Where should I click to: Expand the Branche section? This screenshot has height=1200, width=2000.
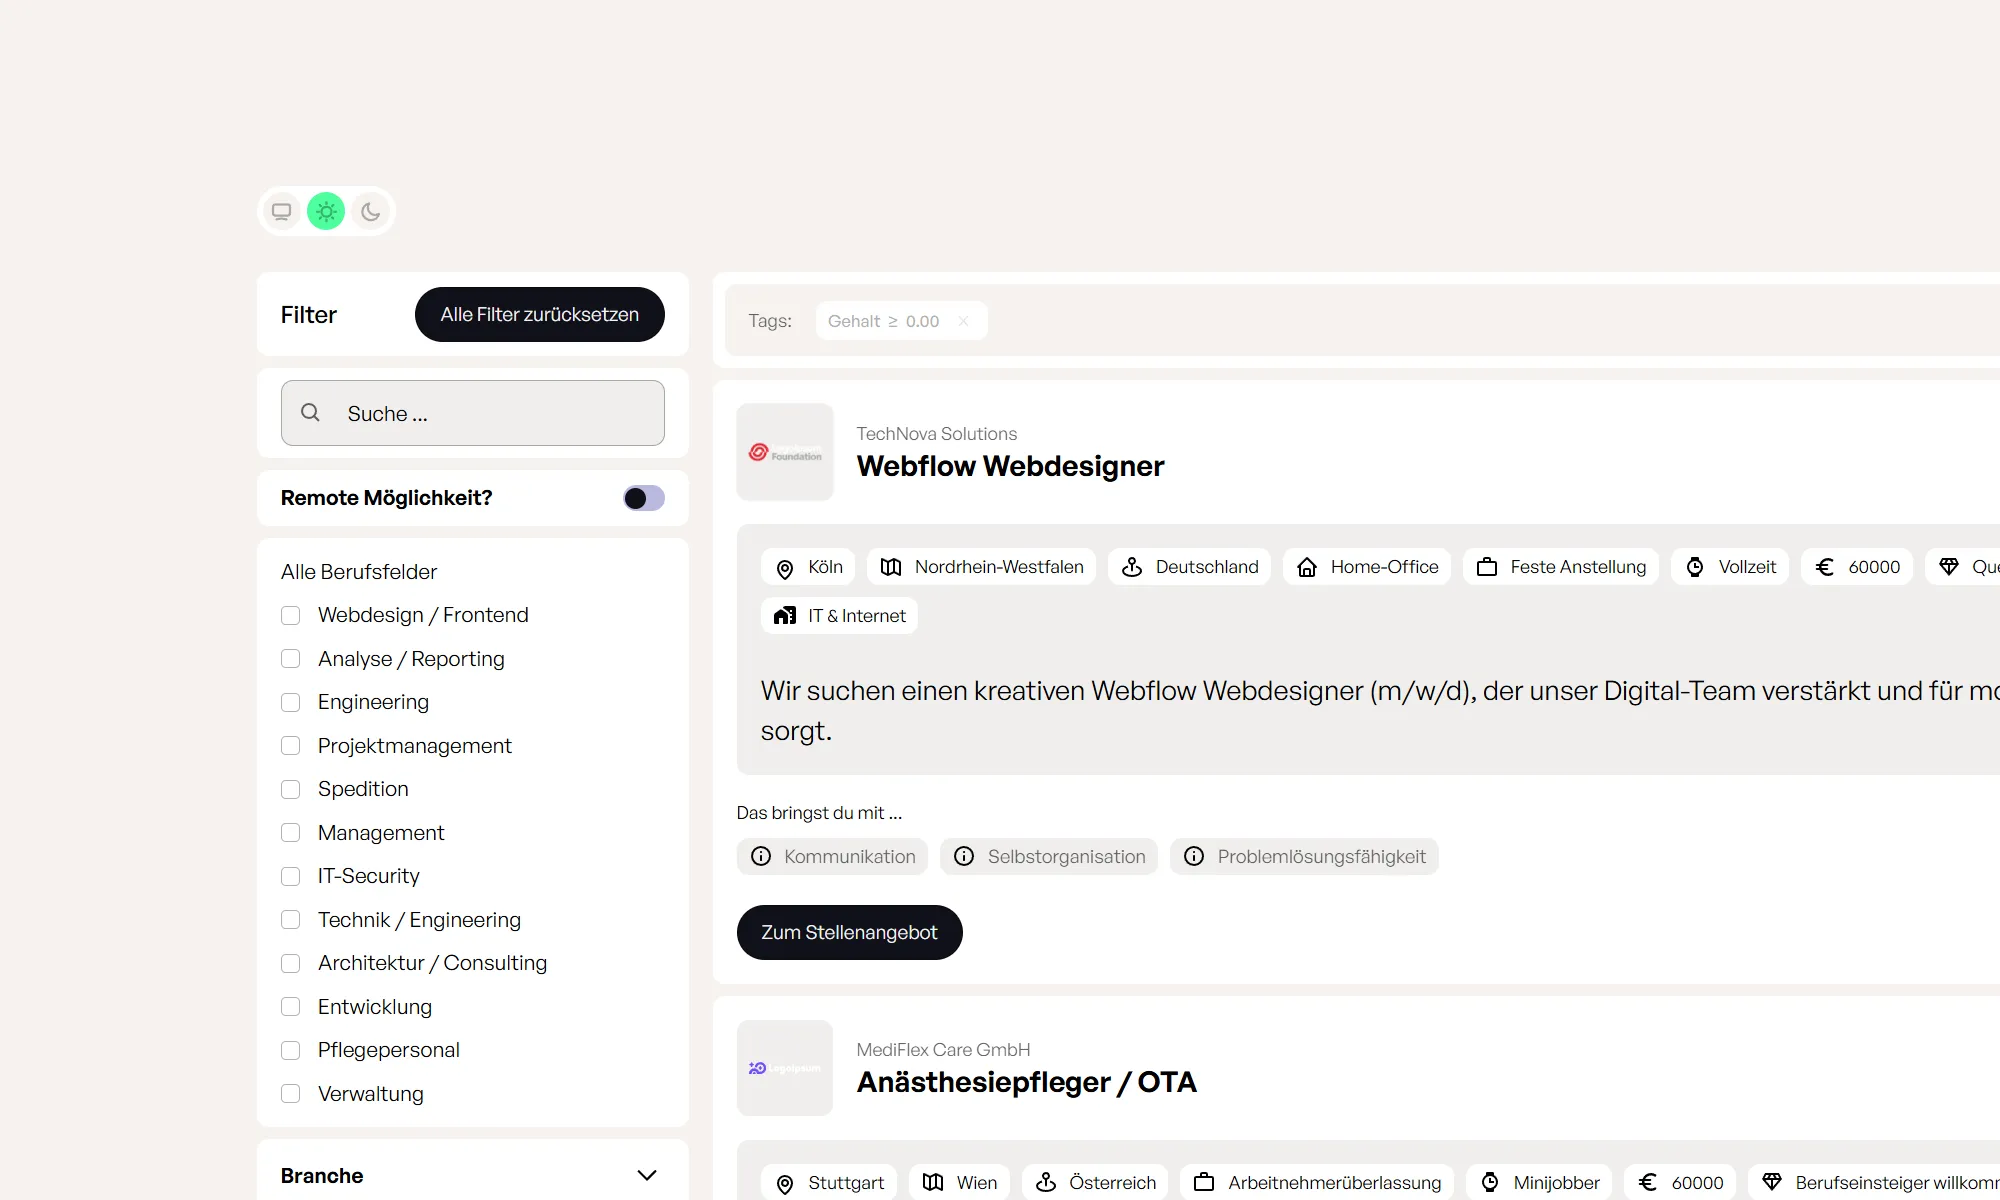coord(647,1175)
